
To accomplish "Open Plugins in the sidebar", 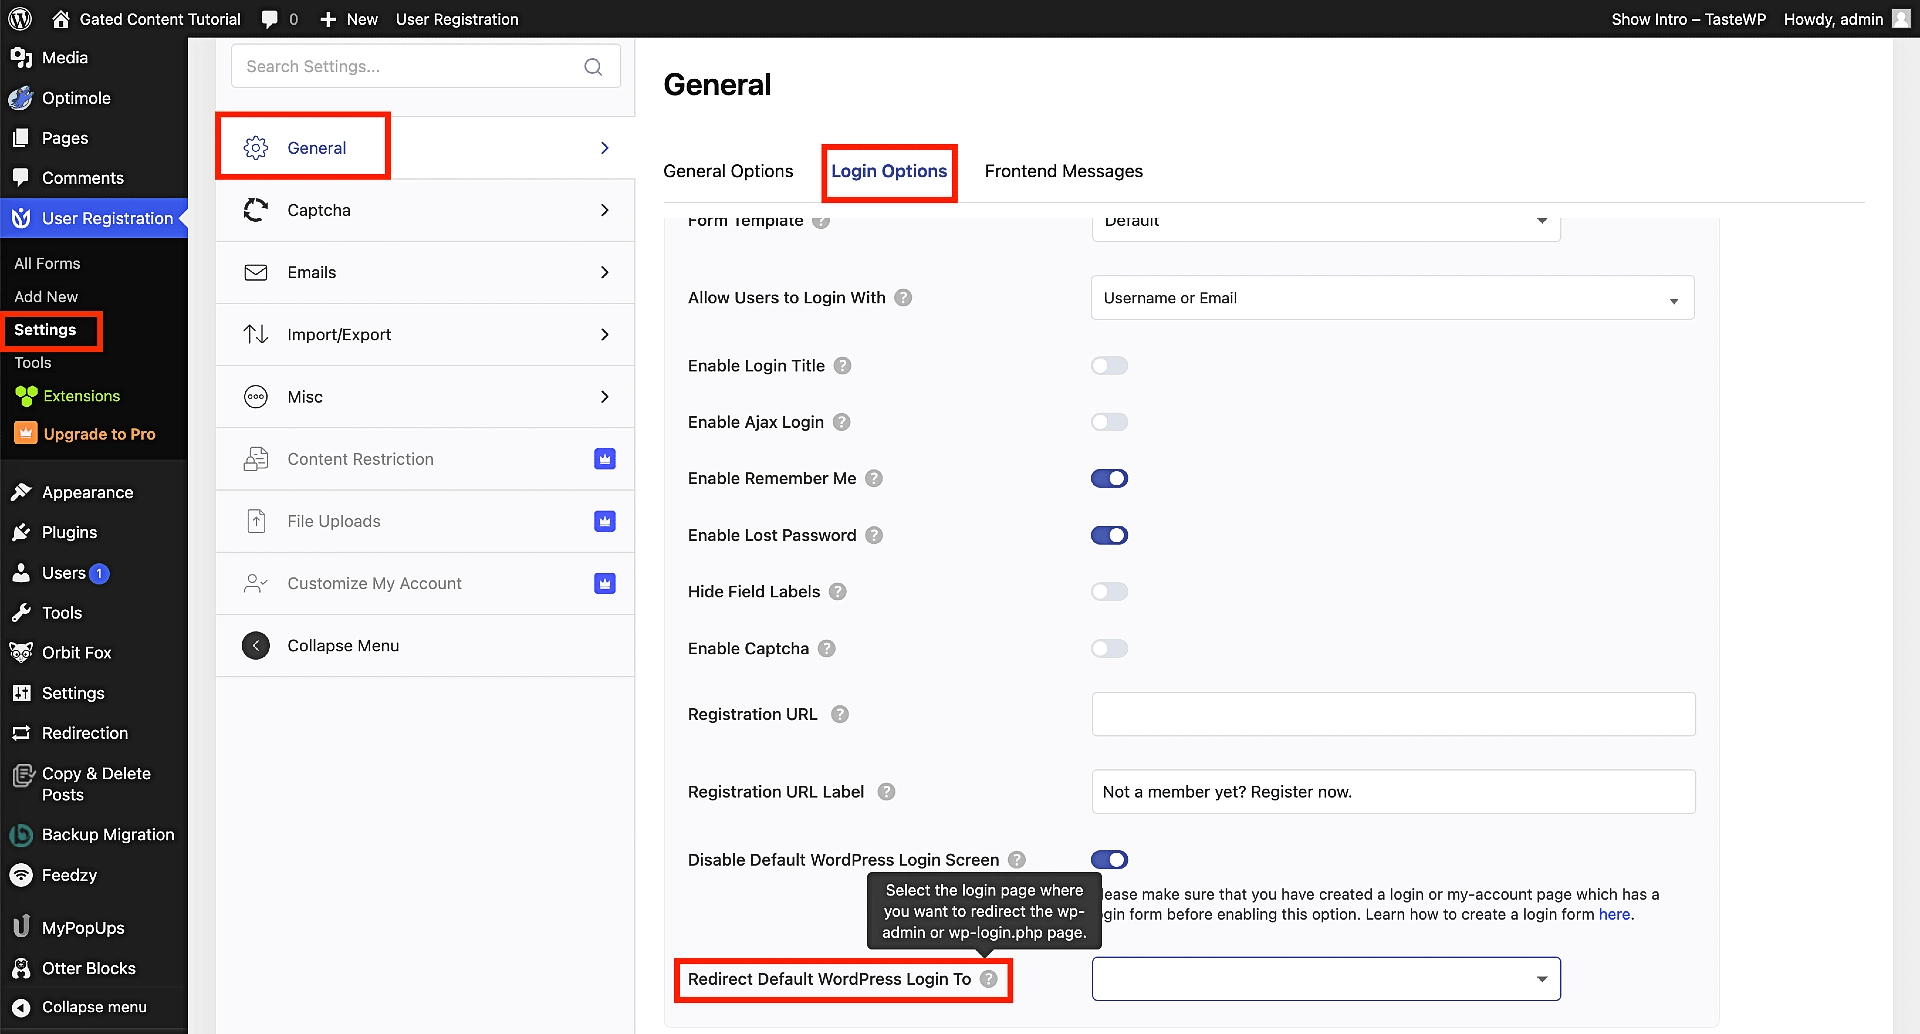I will pyautogui.click(x=69, y=532).
